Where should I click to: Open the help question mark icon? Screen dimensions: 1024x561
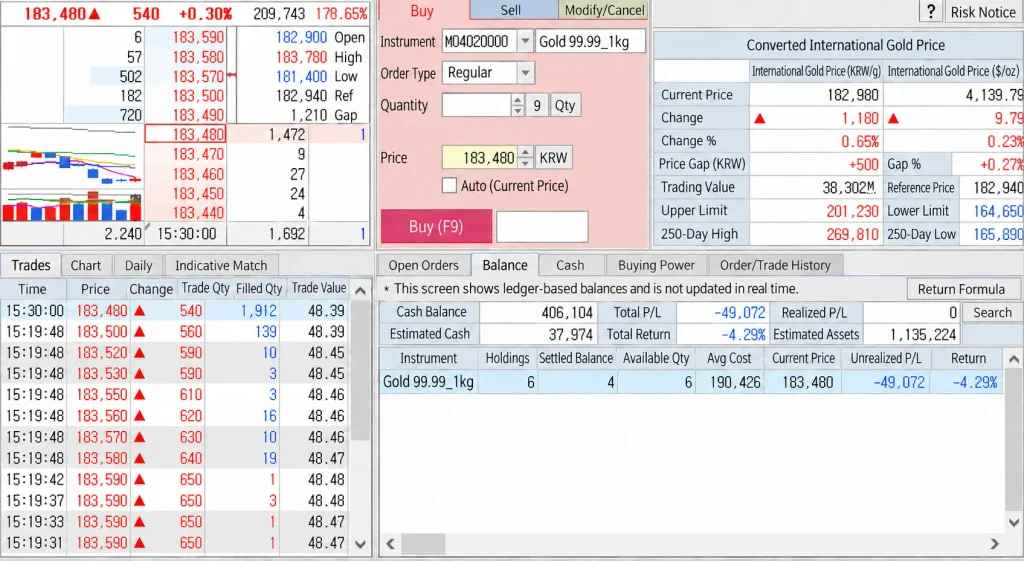click(931, 12)
